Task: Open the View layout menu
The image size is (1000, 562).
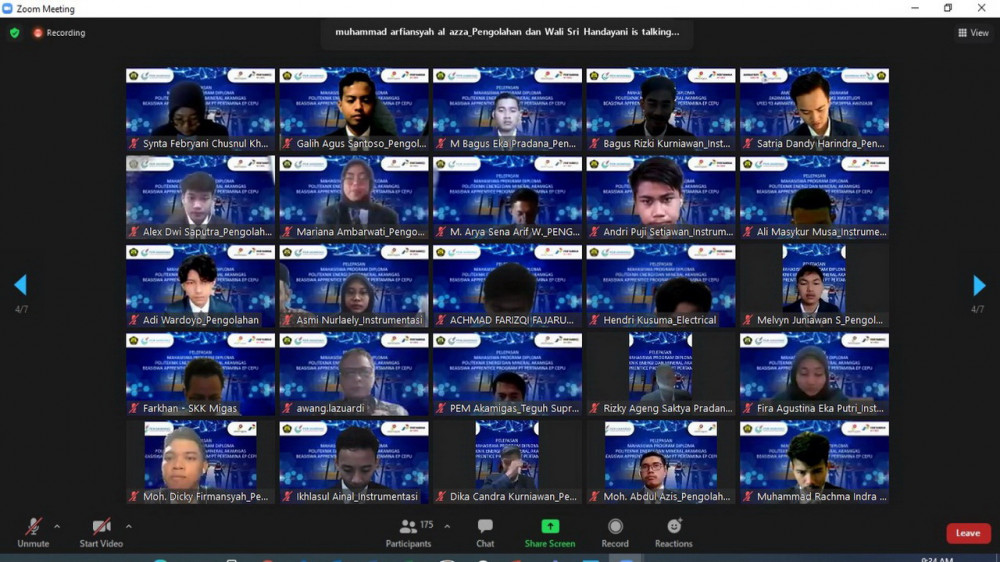Action: [973, 33]
